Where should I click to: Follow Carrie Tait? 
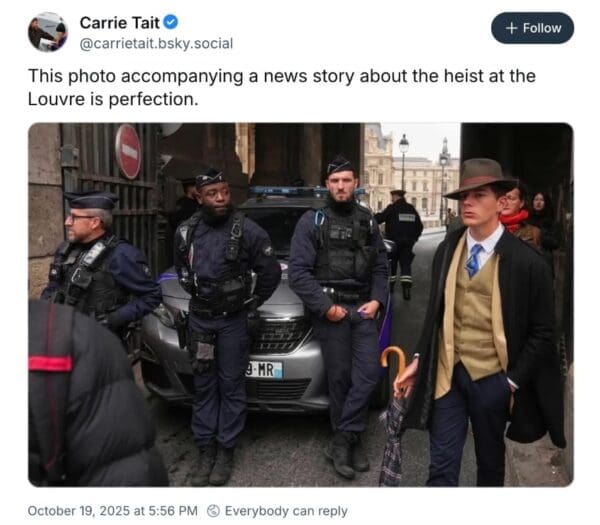[532, 28]
